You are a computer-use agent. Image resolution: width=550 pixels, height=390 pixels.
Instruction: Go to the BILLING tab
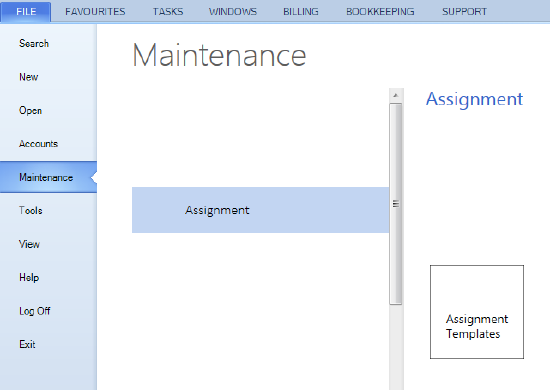pyautogui.click(x=301, y=12)
